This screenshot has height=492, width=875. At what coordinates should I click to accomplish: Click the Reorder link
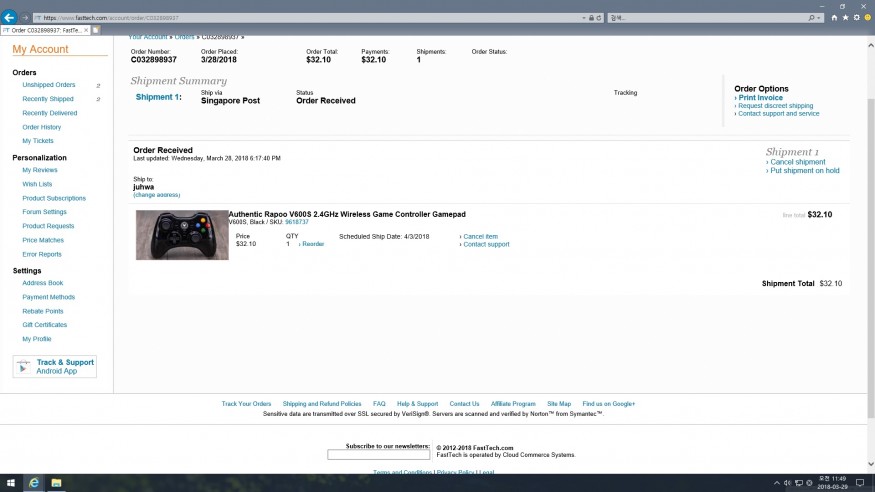[313, 244]
